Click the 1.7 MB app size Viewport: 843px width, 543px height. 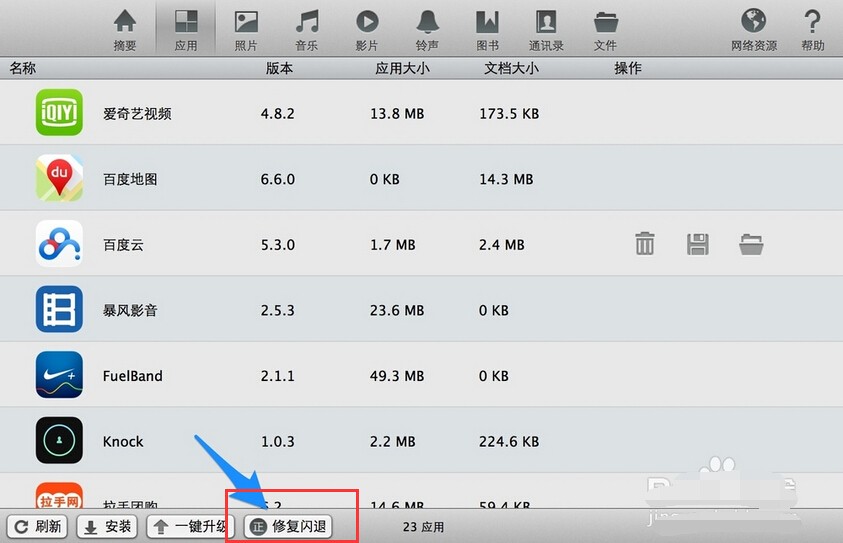click(x=392, y=245)
